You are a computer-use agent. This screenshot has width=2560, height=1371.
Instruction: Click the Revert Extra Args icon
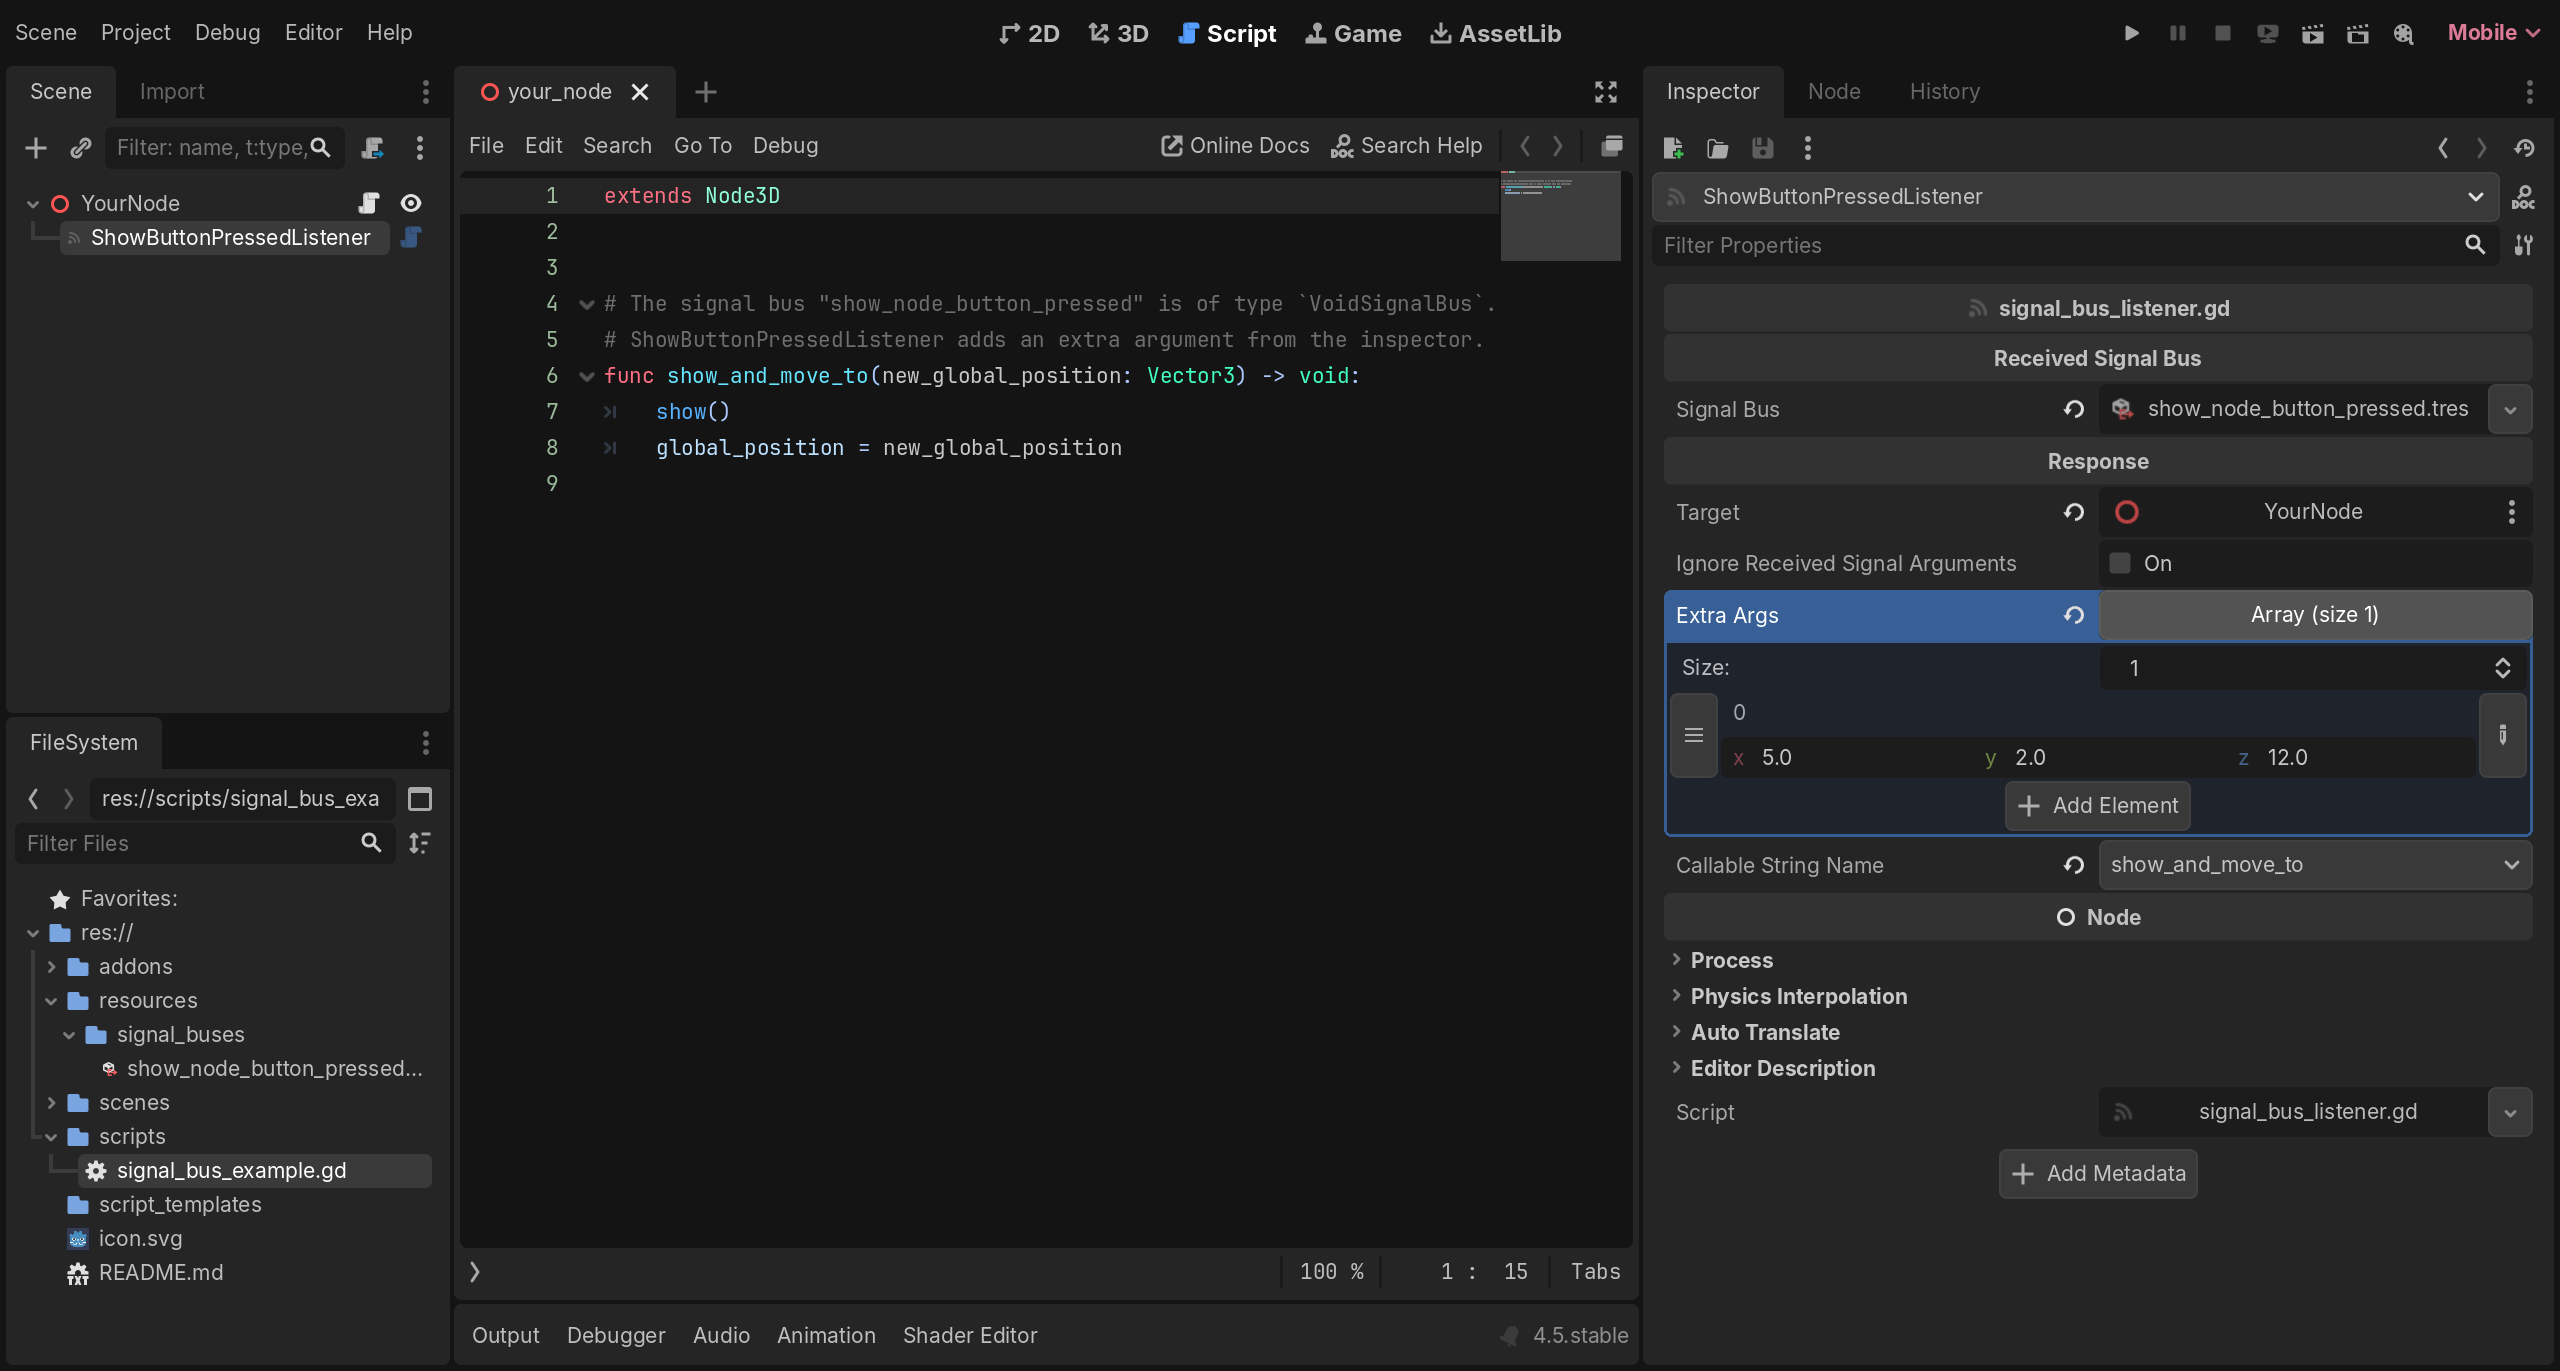pyautogui.click(x=2074, y=615)
